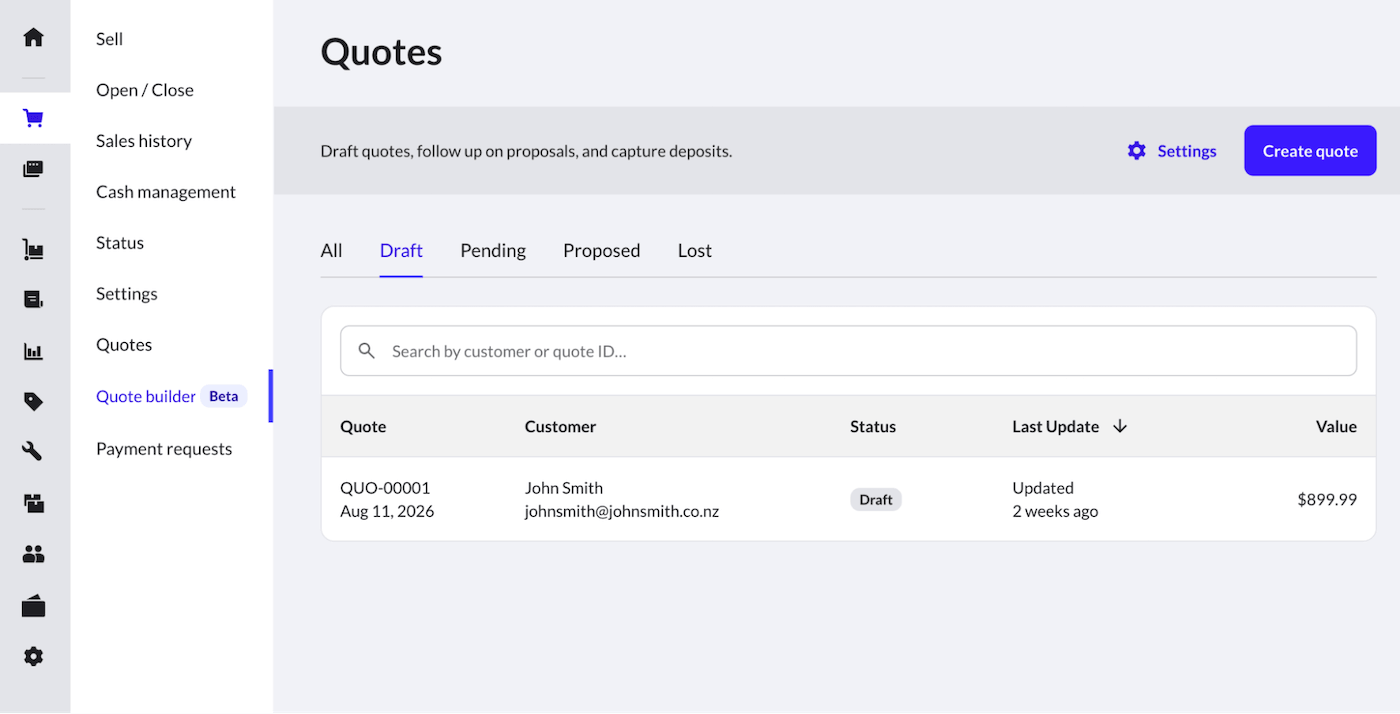
Task: Sort by the Customer column header
Action: point(560,426)
